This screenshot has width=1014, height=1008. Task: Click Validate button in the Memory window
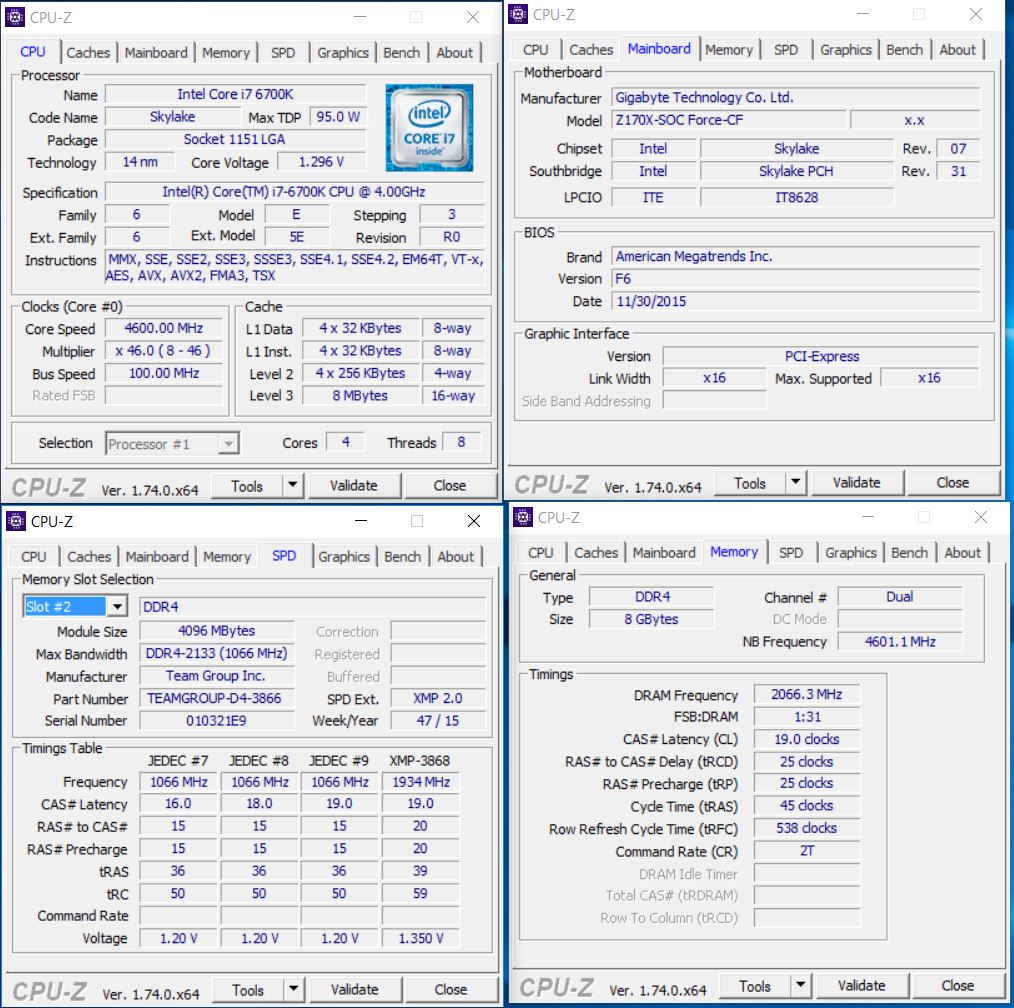[x=862, y=986]
